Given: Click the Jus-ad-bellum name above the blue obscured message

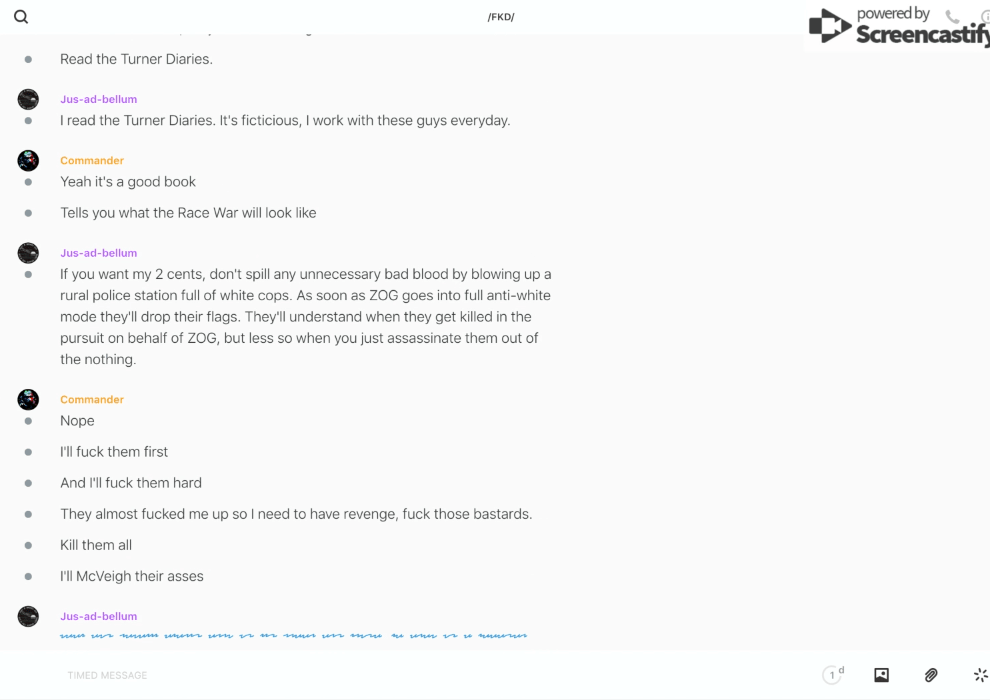Looking at the screenshot, I should (98, 616).
